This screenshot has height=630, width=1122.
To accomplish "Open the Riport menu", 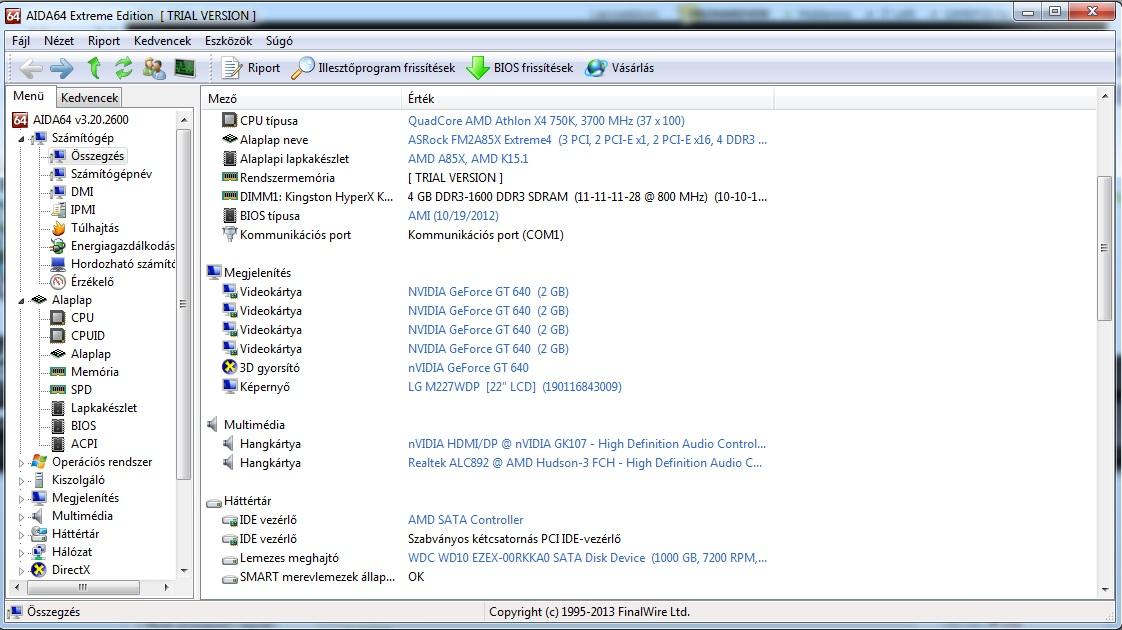I will click(x=104, y=41).
